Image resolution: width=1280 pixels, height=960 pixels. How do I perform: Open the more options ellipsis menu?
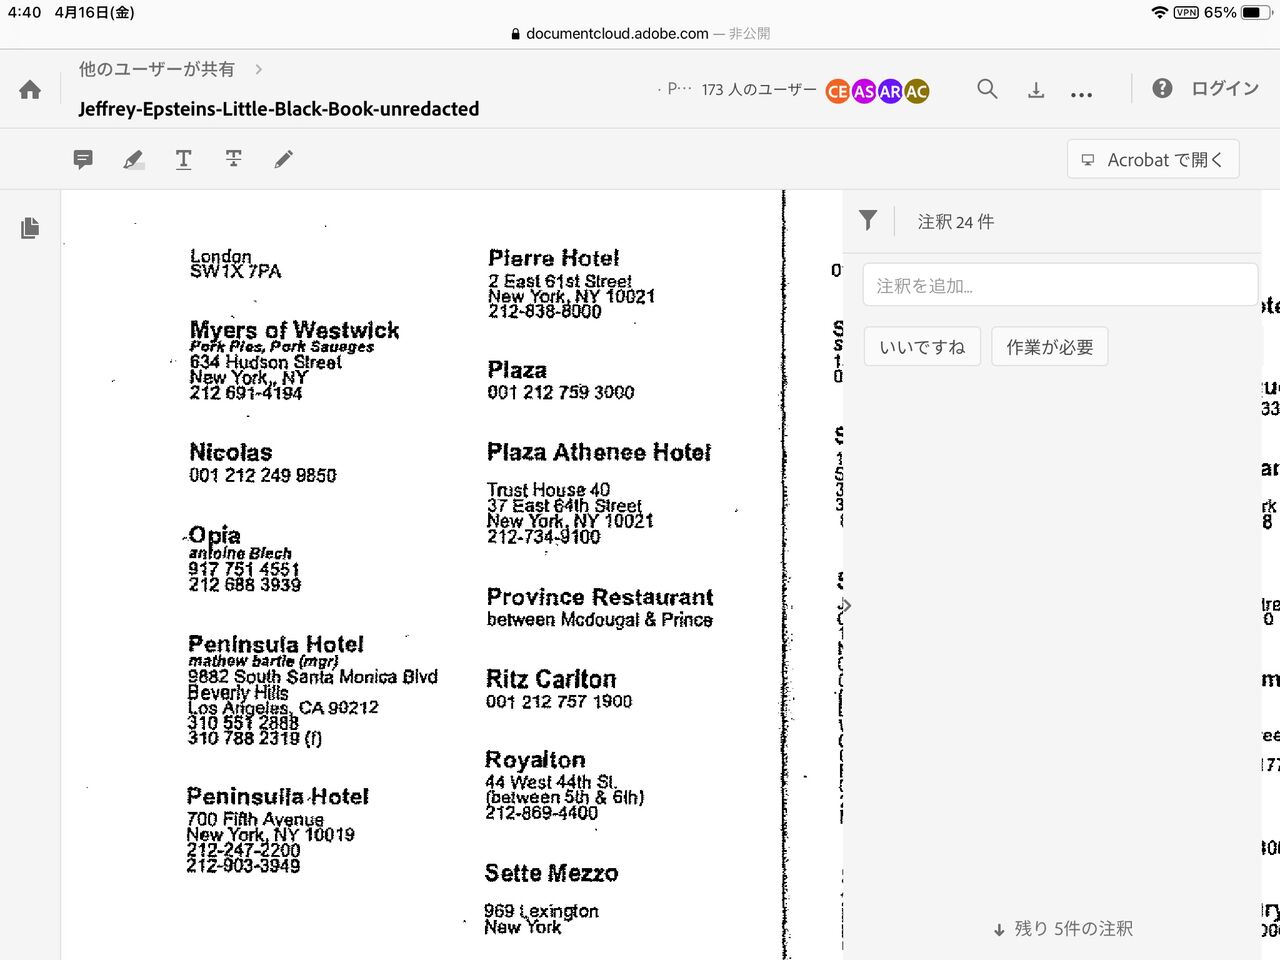1081,94
